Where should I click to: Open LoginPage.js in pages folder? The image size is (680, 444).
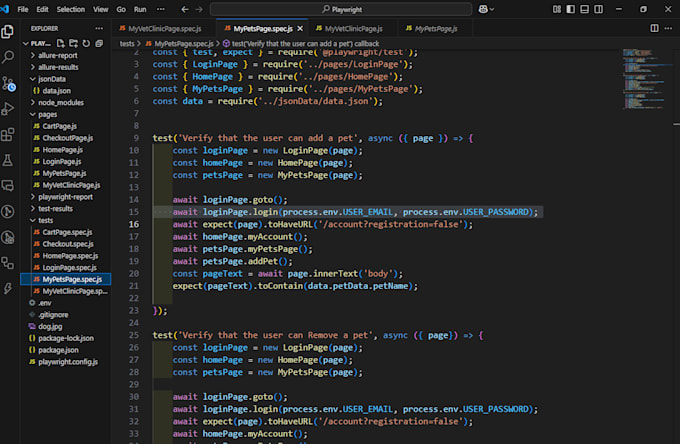62,161
